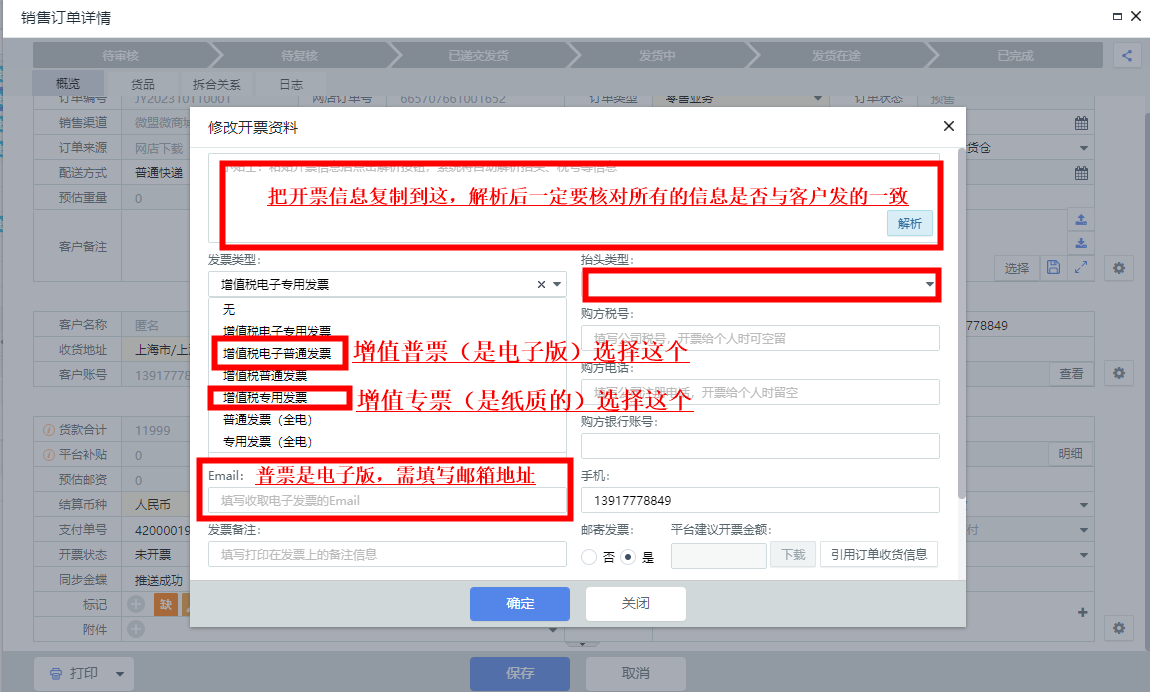Click the info icon next to 货款合计

tap(48, 430)
